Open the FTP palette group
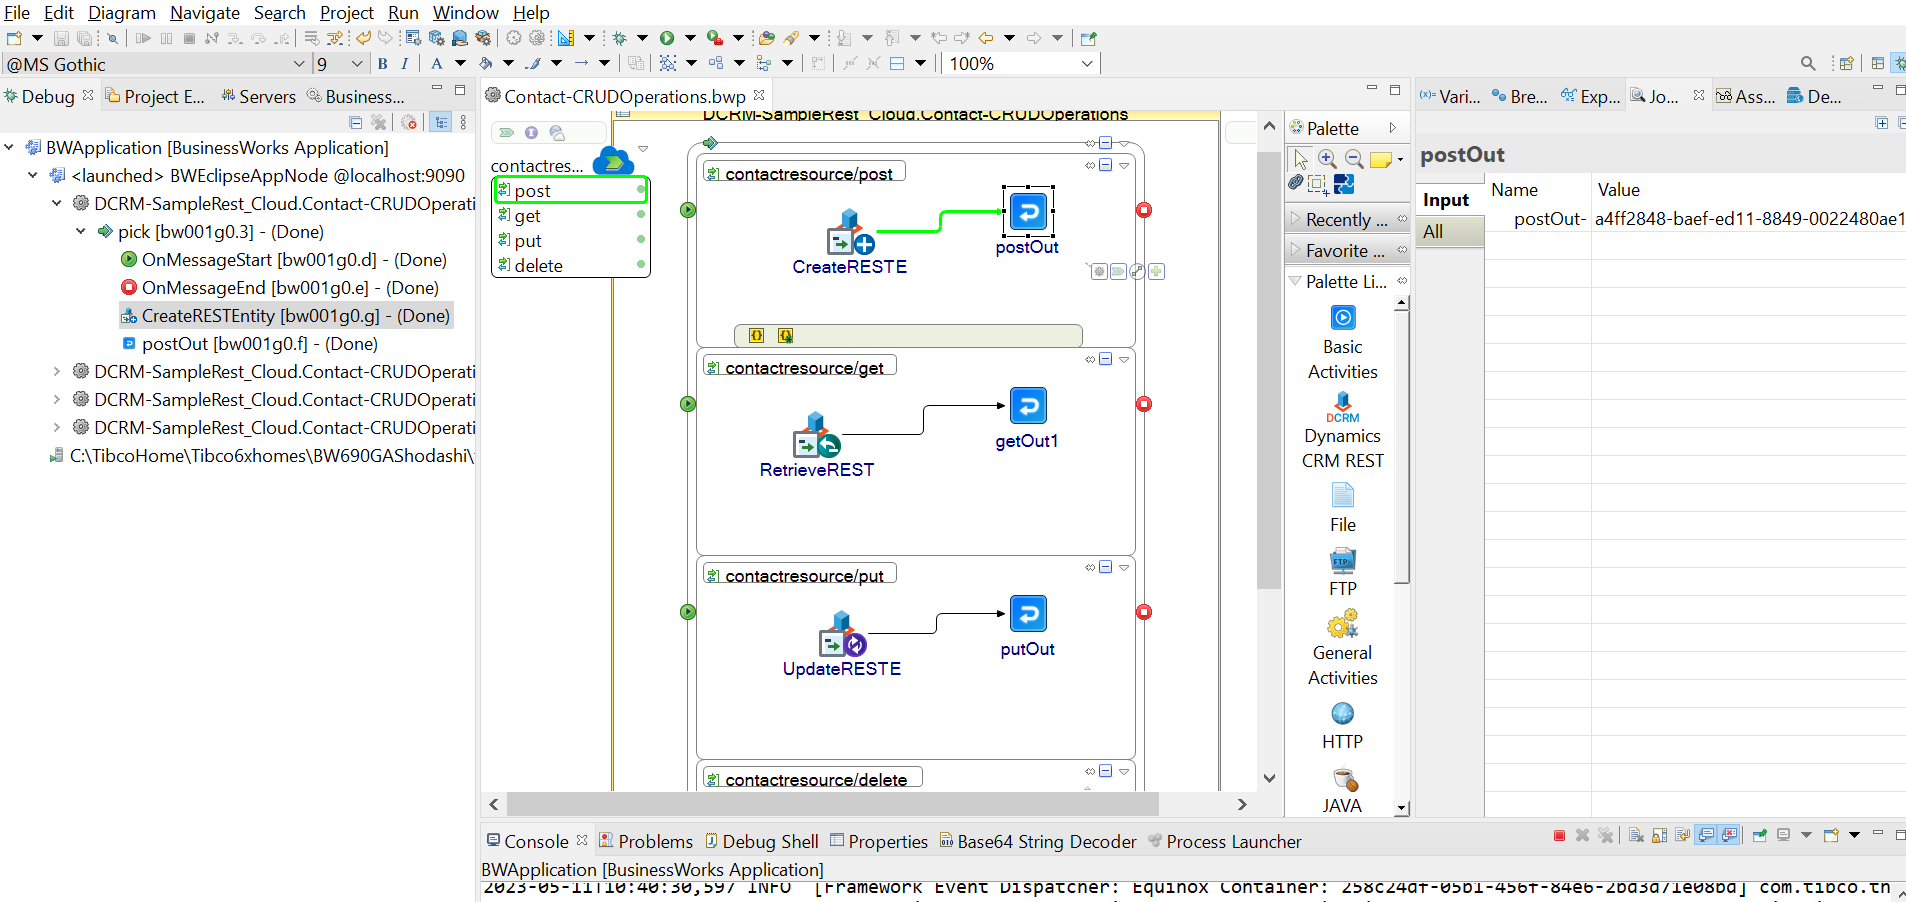The image size is (1906, 902). pos(1342,572)
